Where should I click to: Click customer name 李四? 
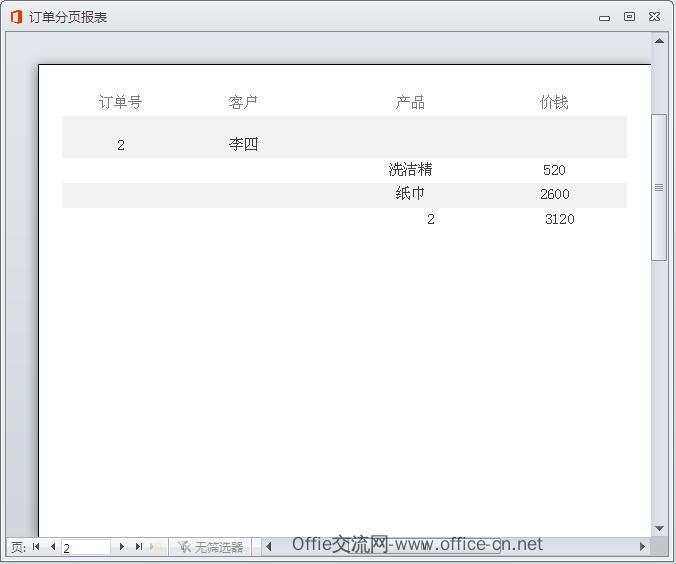coord(244,144)
